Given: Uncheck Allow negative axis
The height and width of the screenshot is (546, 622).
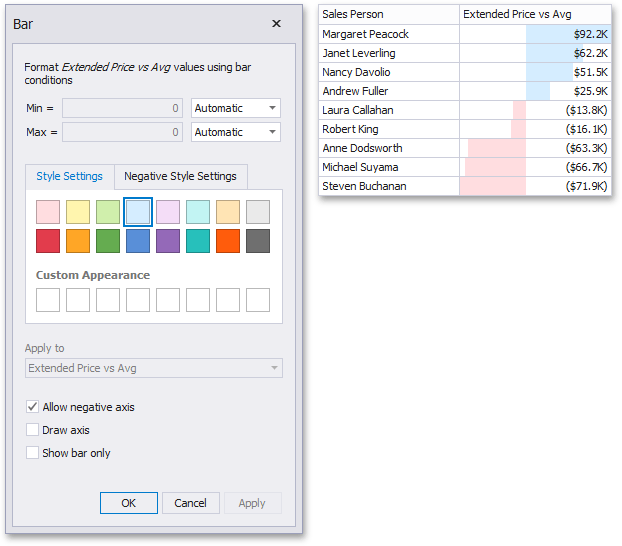Looking at the screenshot, I should pyautogui.click(x=33, y=407).
